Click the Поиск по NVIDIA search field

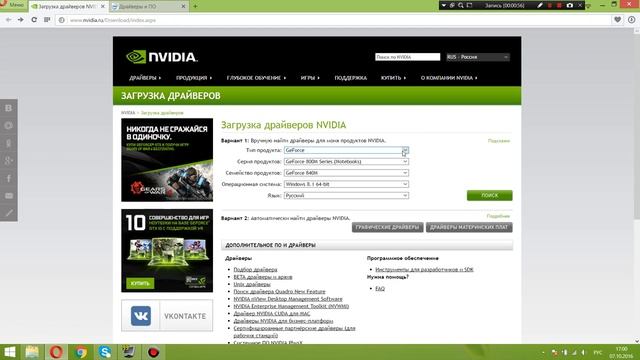tap(407, 57)
